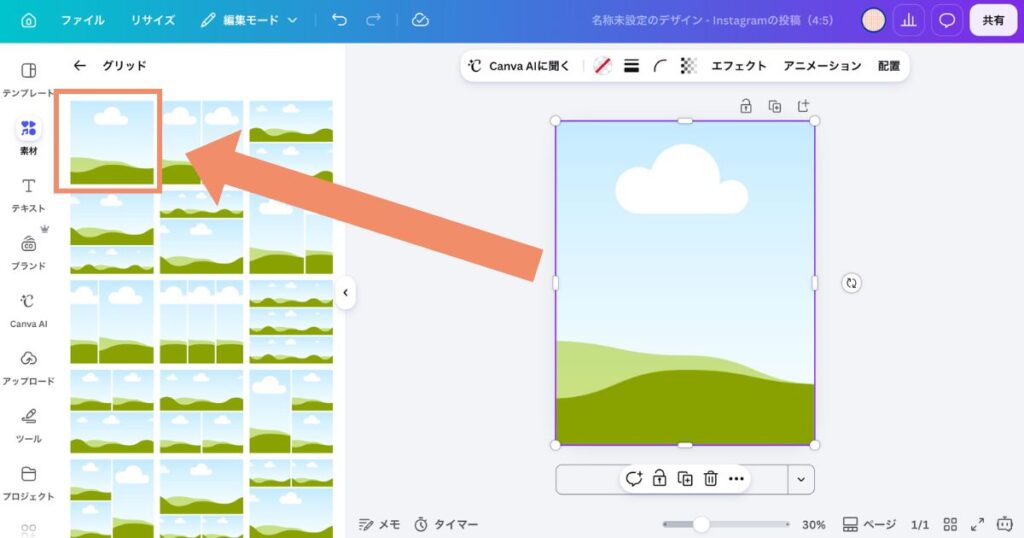Duplicate the page with top icon
The image size is (1024, 538).
775,106
